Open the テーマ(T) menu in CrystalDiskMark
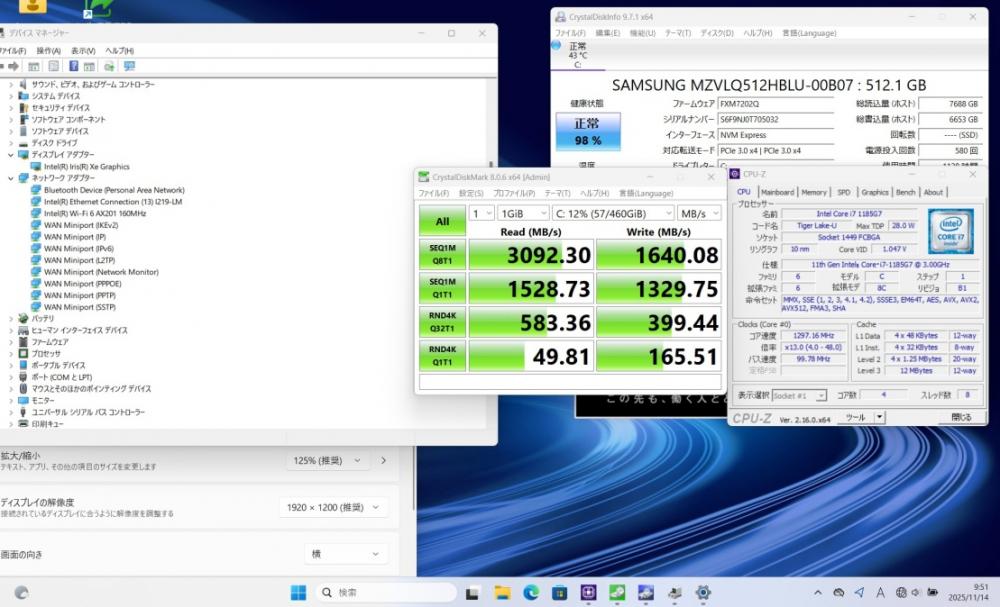Screen dimensions: 1000x607 point(556,193)
